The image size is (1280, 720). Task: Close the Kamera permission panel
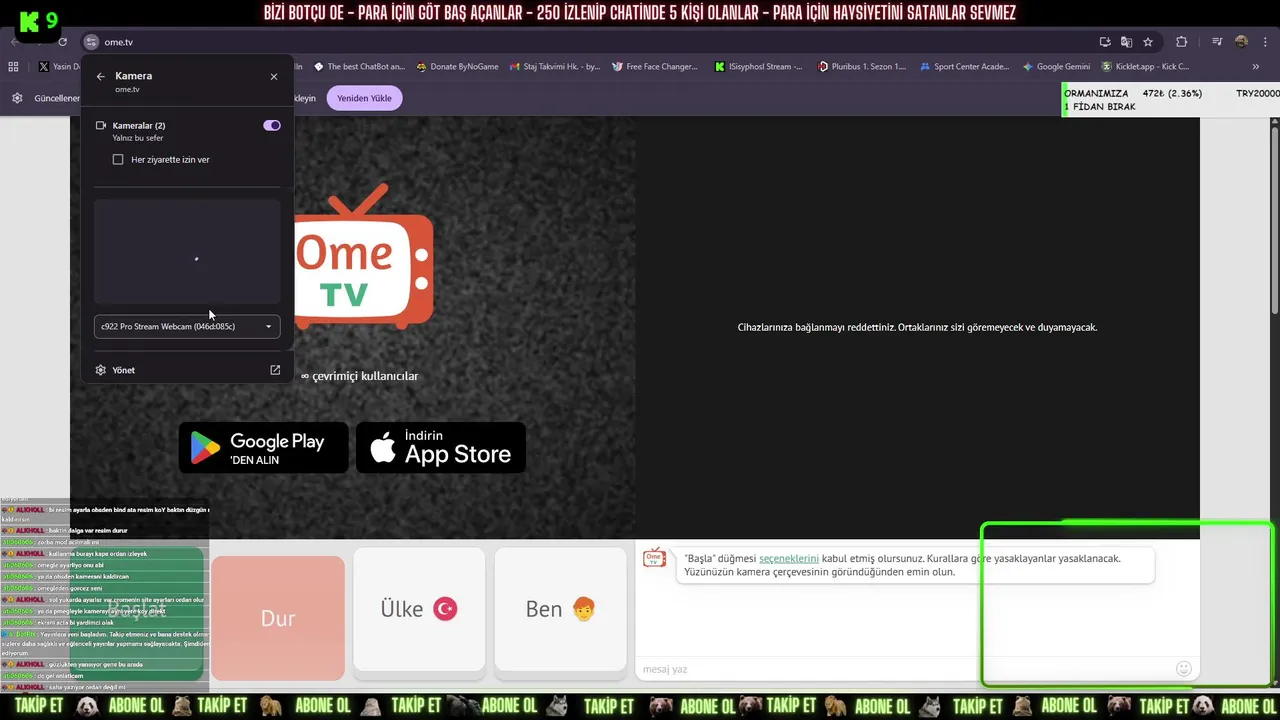pos(274,76)
